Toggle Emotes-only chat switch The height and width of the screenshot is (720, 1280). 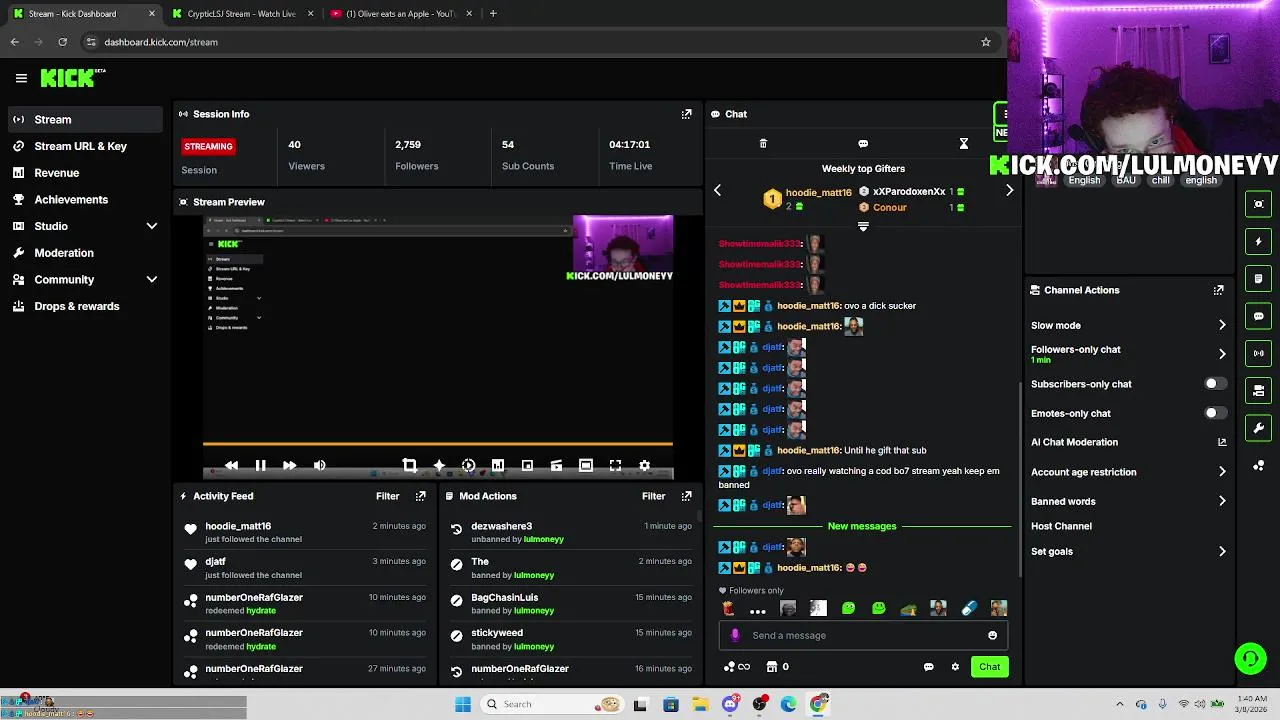point(1214,413)
